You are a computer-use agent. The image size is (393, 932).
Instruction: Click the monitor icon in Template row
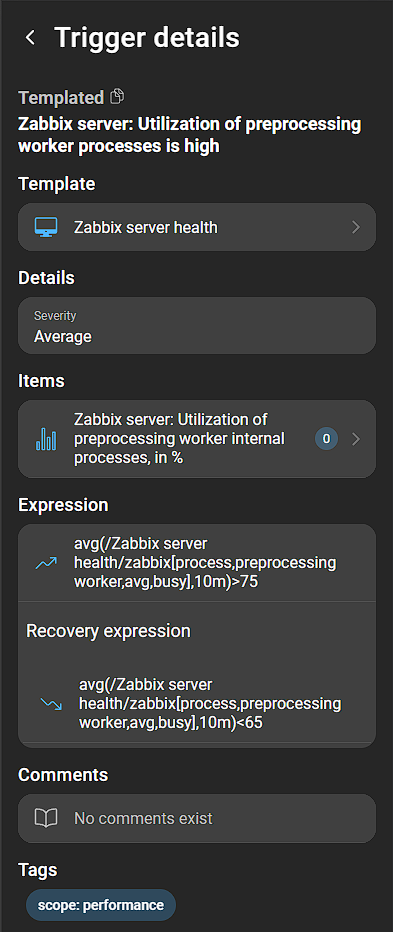[46, 227]
